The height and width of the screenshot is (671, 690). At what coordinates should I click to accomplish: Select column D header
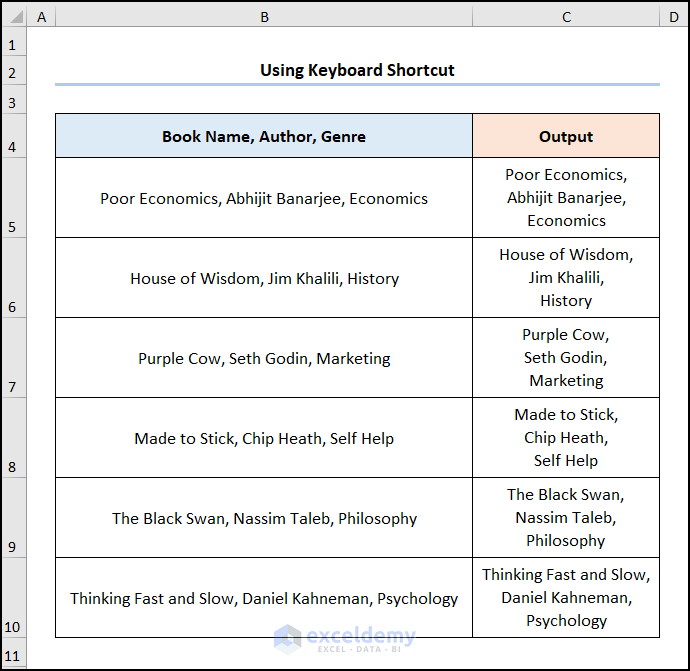click(674, 17)
